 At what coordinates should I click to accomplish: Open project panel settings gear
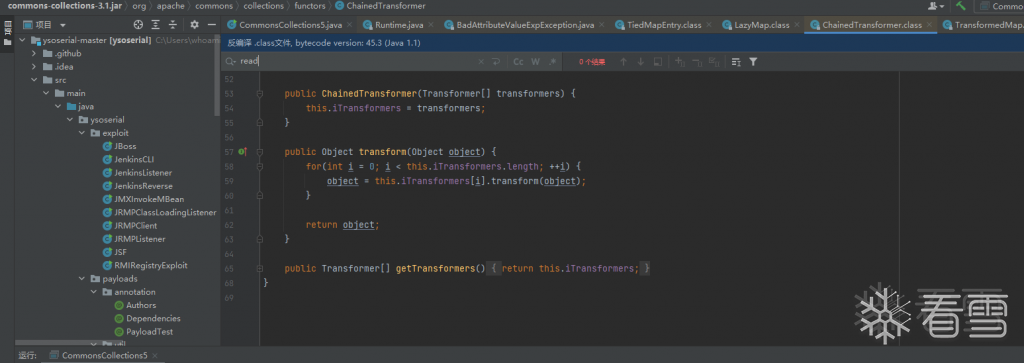click(x=195, y=25)
